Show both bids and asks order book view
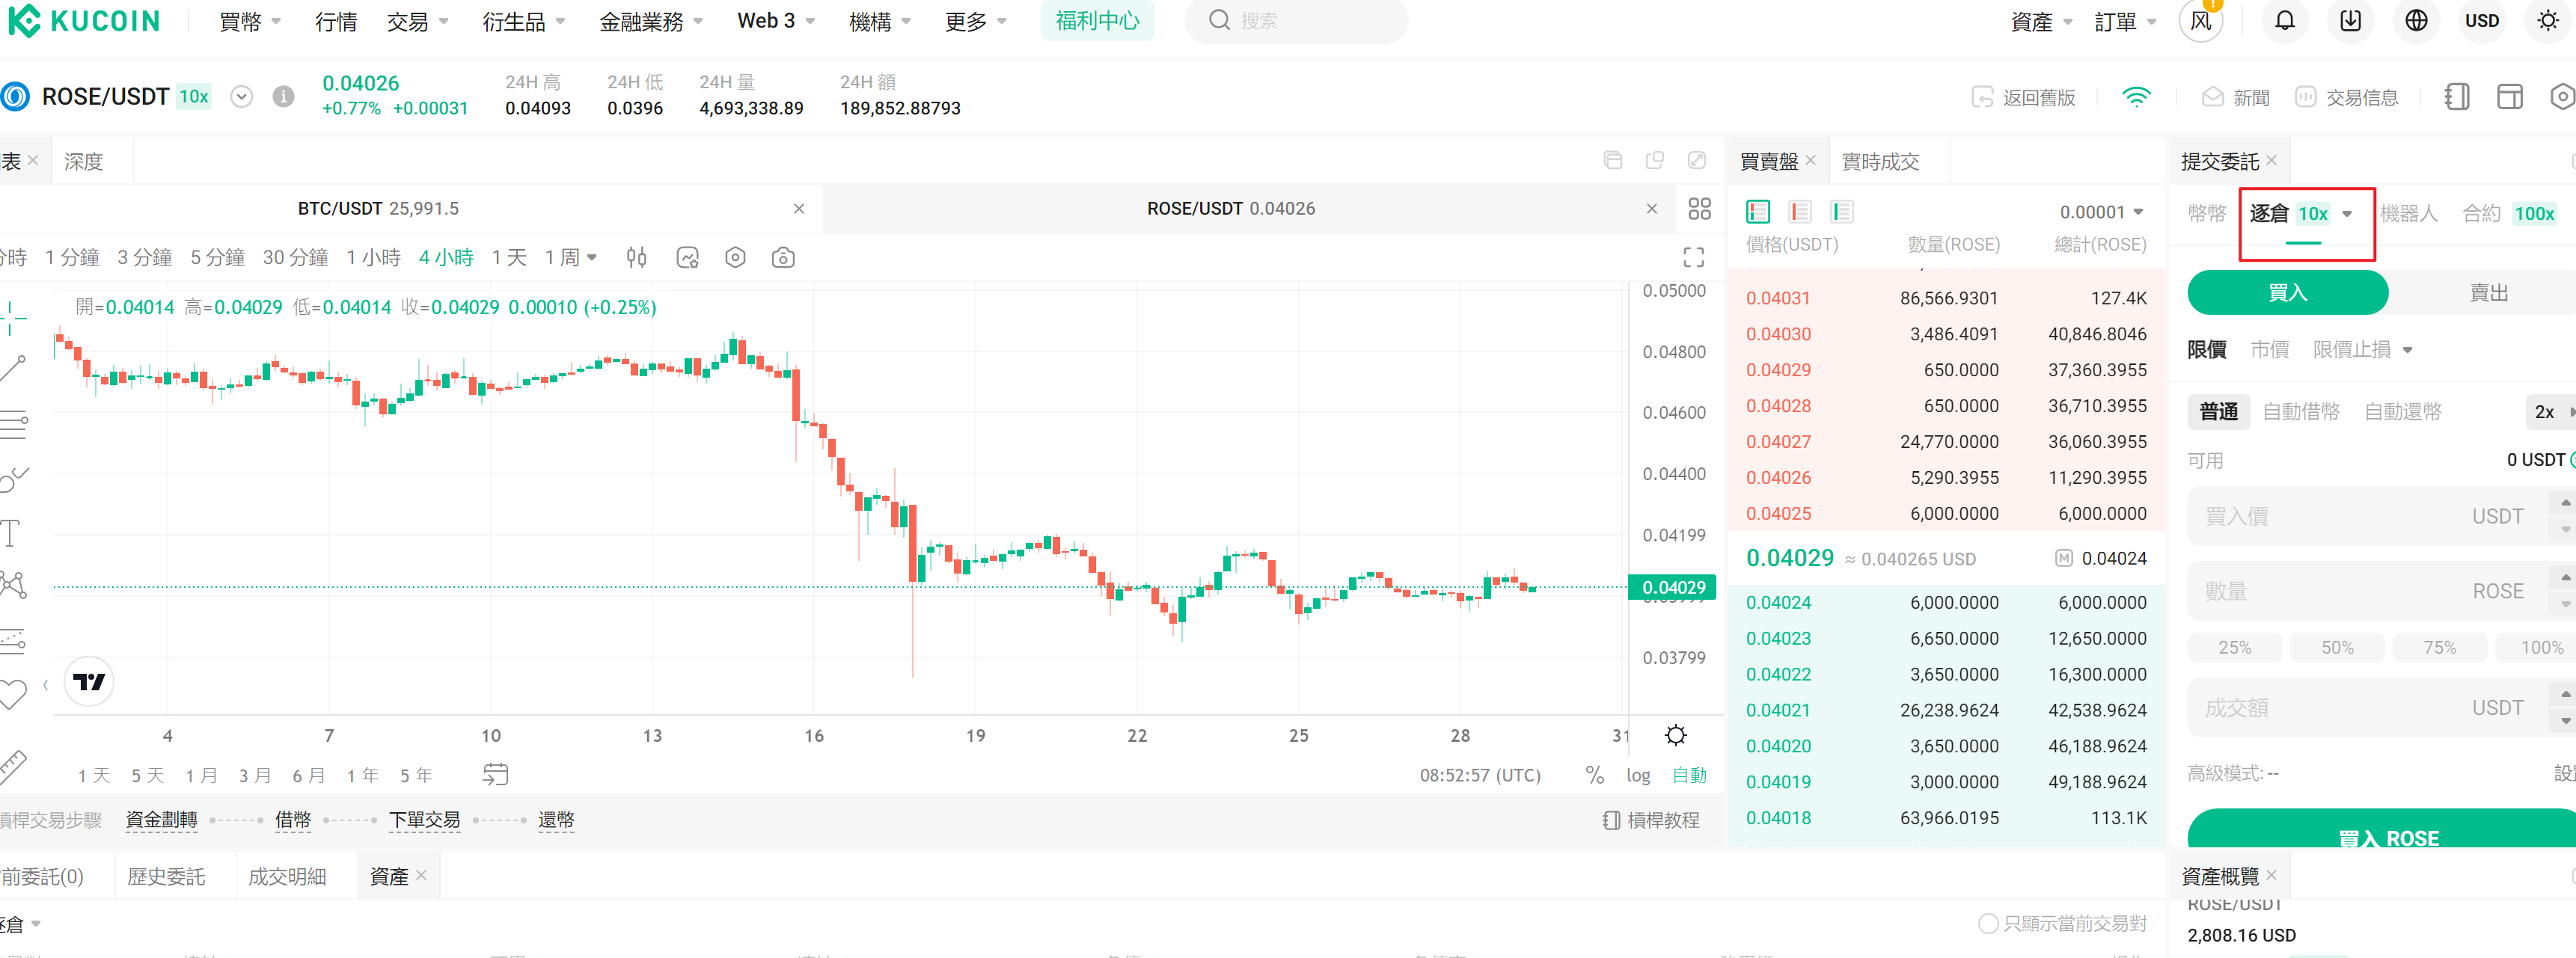Viewport: 2576px width, 958px height. click(x=1757, y=212)
